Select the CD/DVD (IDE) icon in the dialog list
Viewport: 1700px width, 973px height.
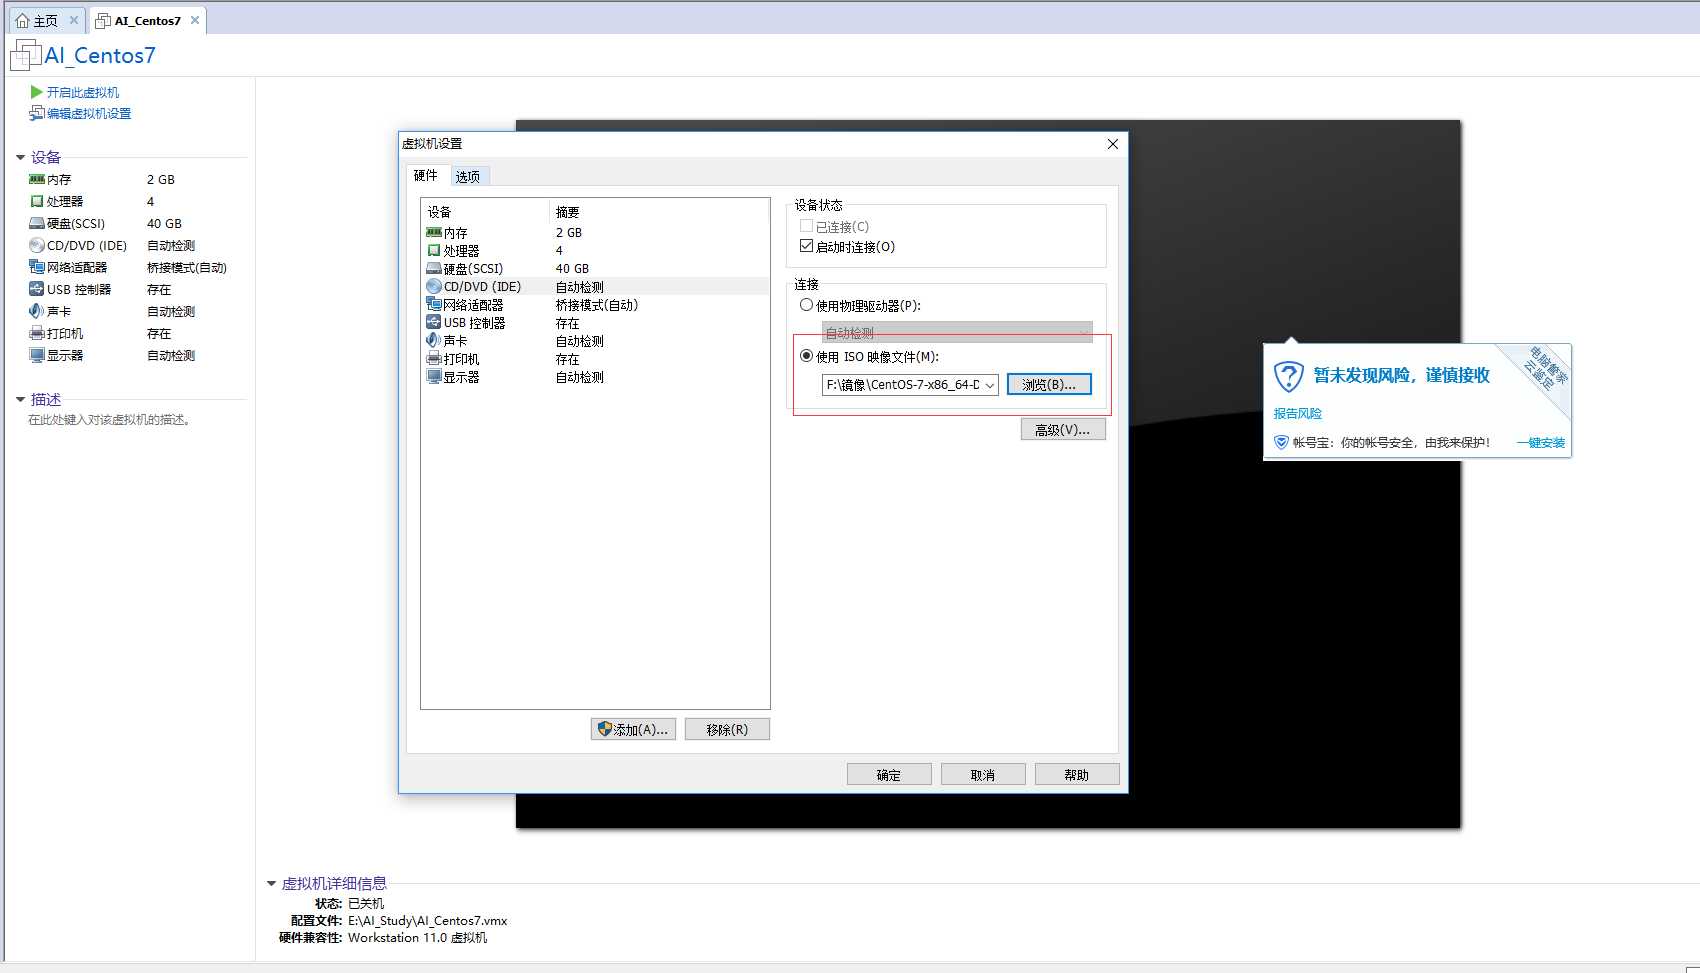(434, 286)
